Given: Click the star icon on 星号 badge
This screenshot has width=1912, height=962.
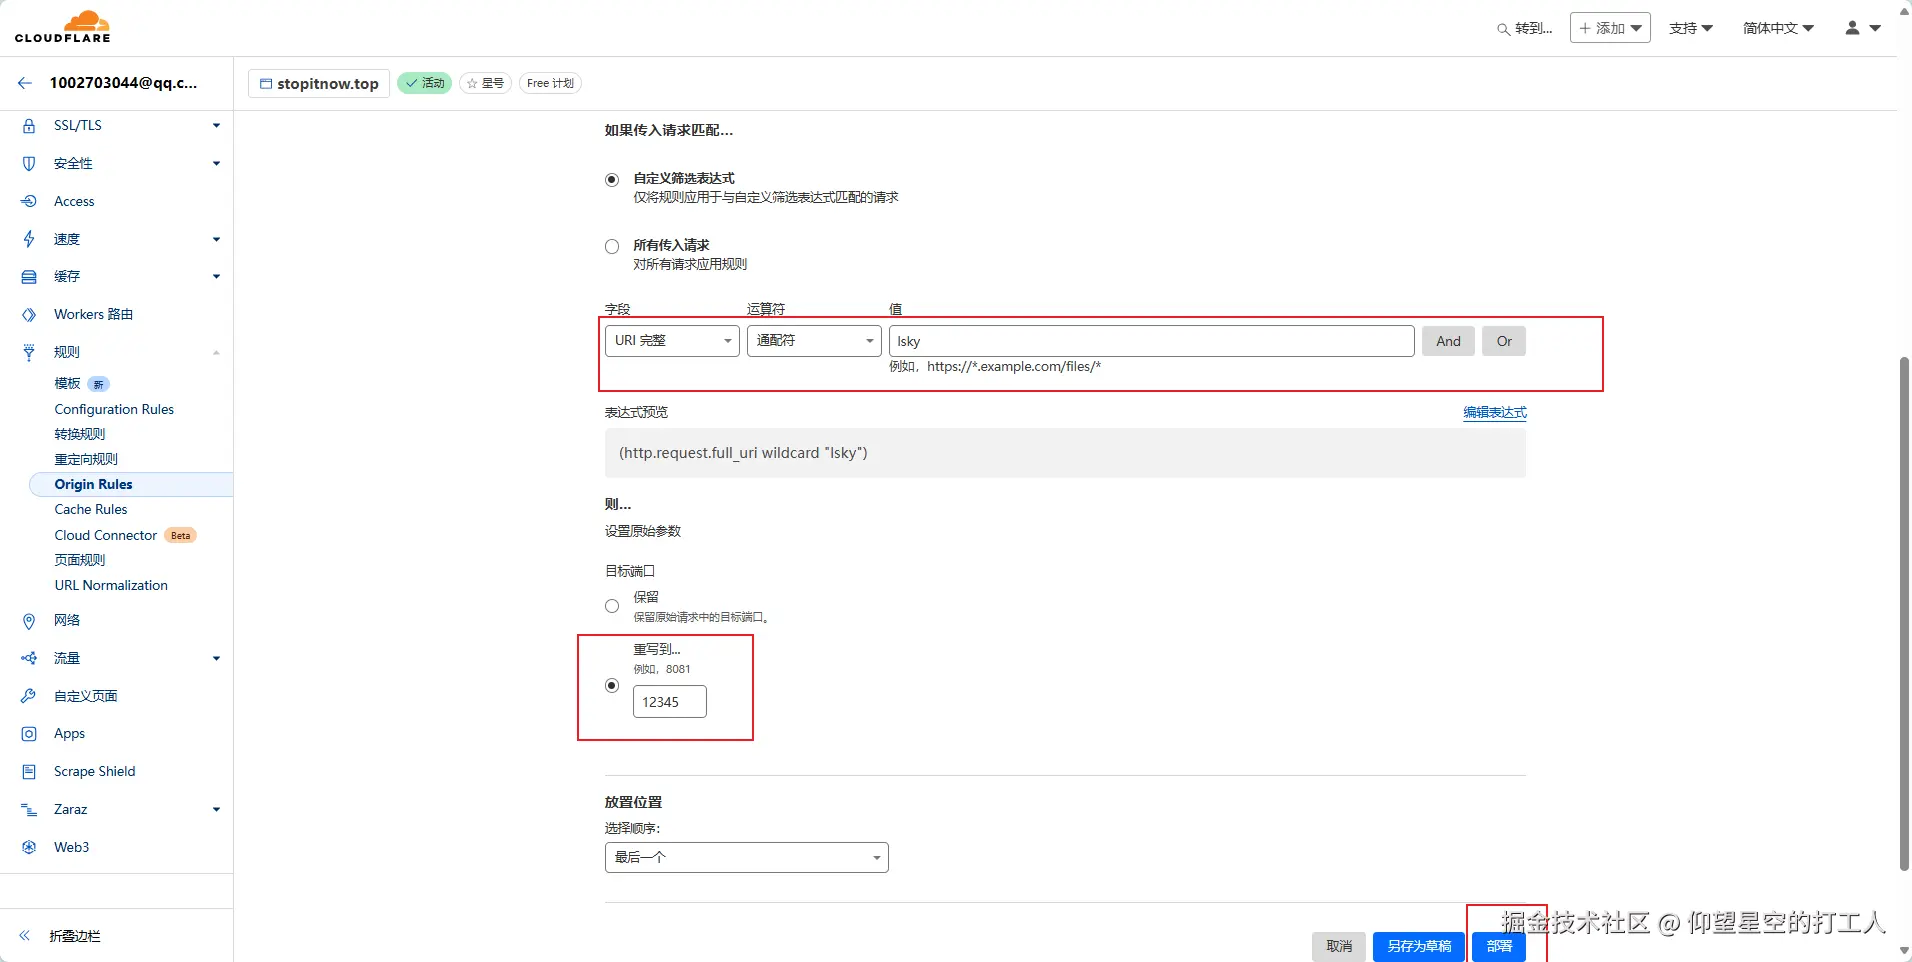Looking at the screenshot, I should (x=472, y=83).
